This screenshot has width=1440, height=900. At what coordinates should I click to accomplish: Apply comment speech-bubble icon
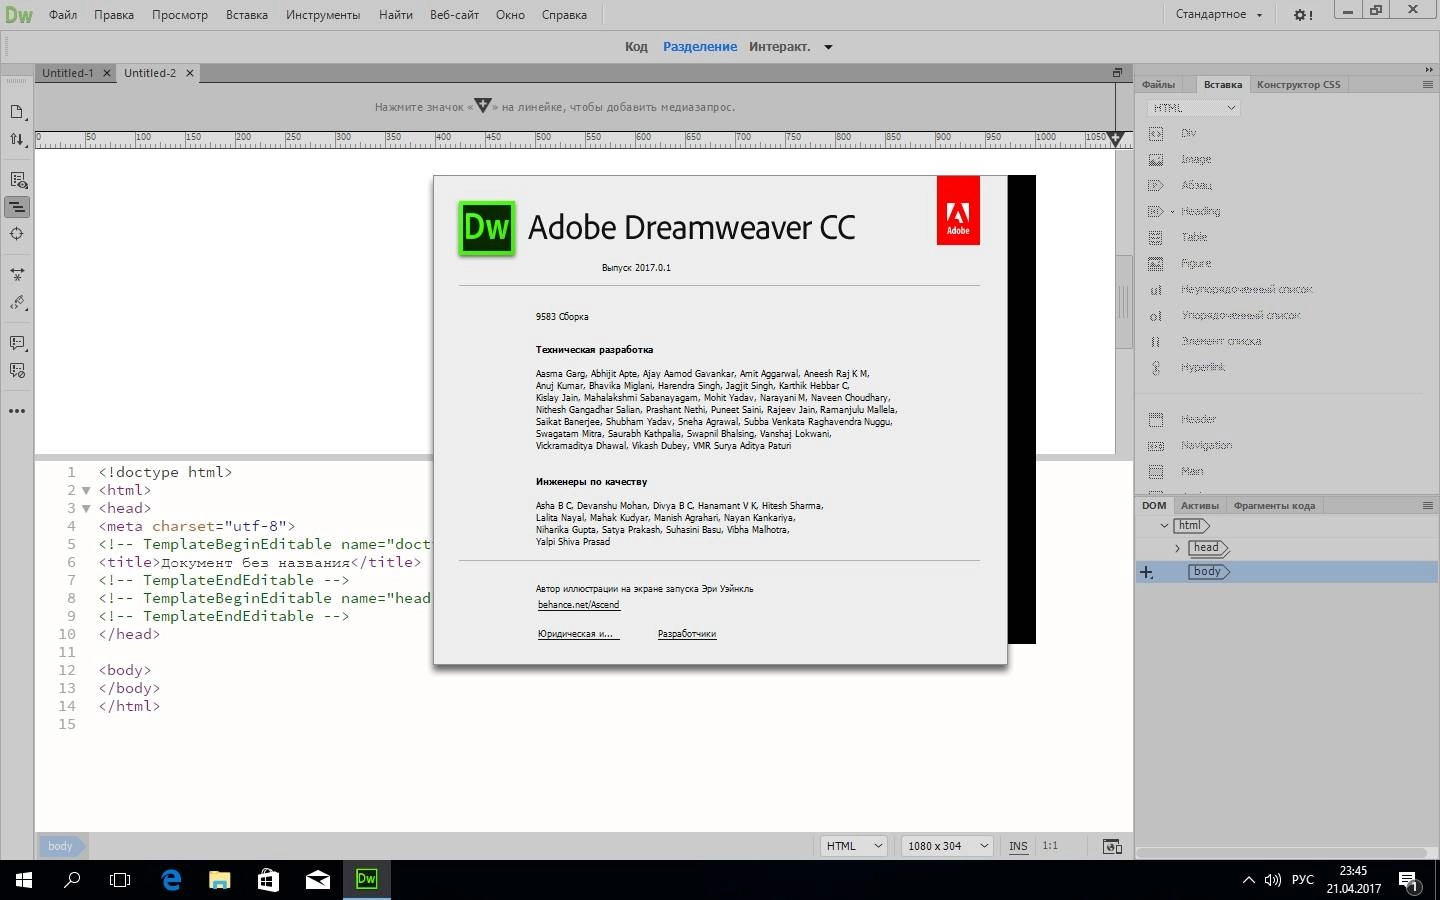pyautogui.click(x=17, y=343)
